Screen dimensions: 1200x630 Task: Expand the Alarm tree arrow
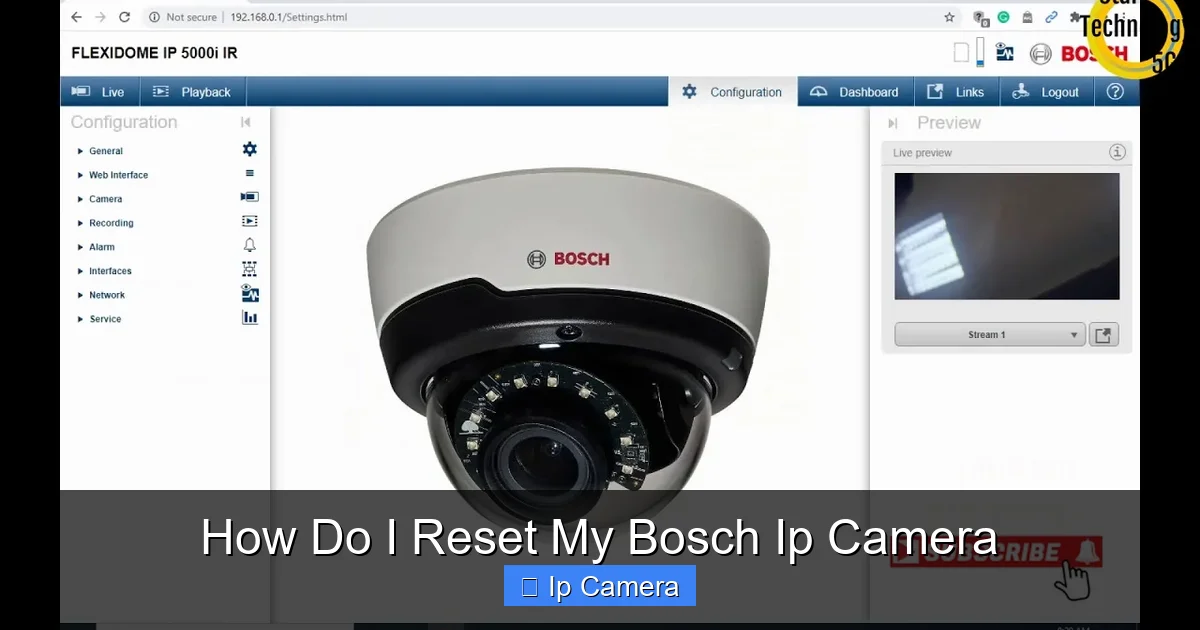[81, 247]
